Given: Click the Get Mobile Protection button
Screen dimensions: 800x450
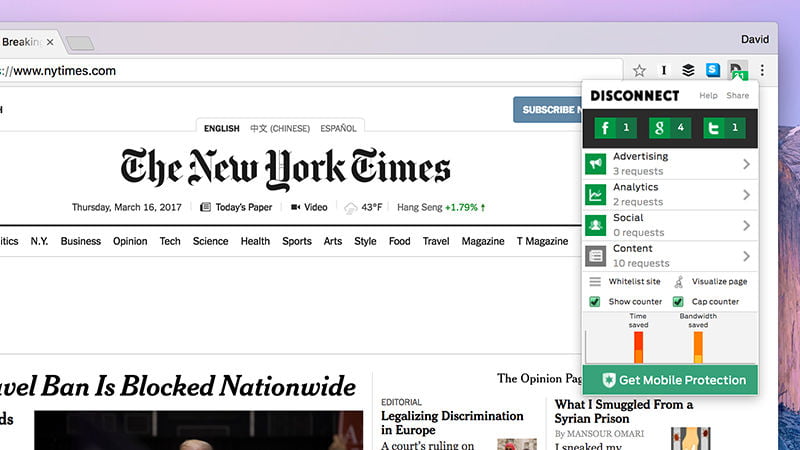Looking at the screenshot, I should (x=670, y=380).
